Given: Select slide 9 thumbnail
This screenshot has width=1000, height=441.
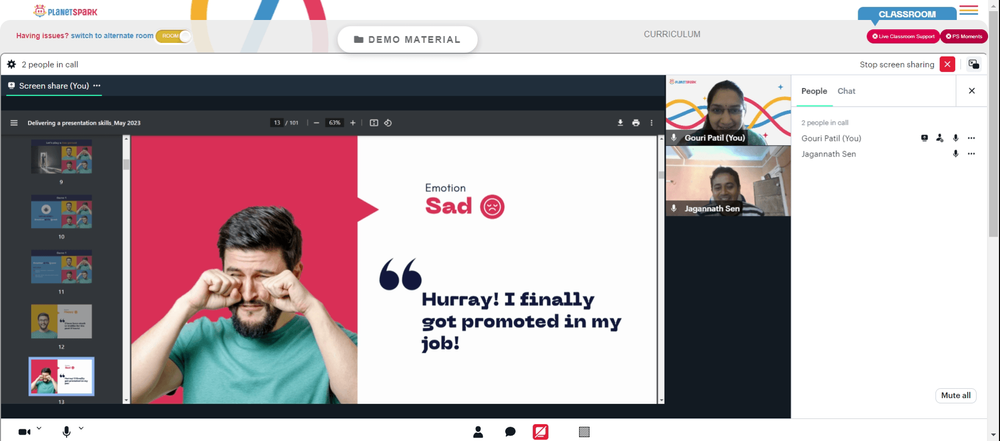Looking at the screenshot, I should [x=61, y=157].
